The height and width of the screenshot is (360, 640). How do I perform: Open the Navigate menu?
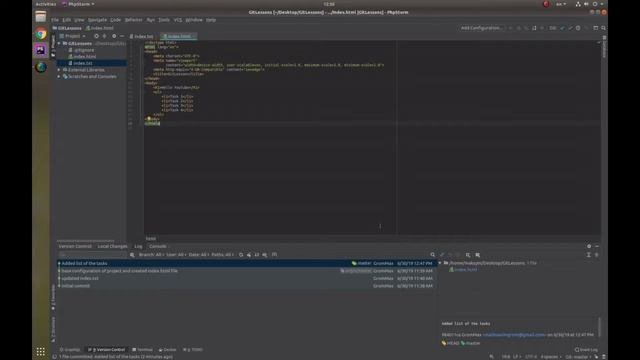point(97,20)
